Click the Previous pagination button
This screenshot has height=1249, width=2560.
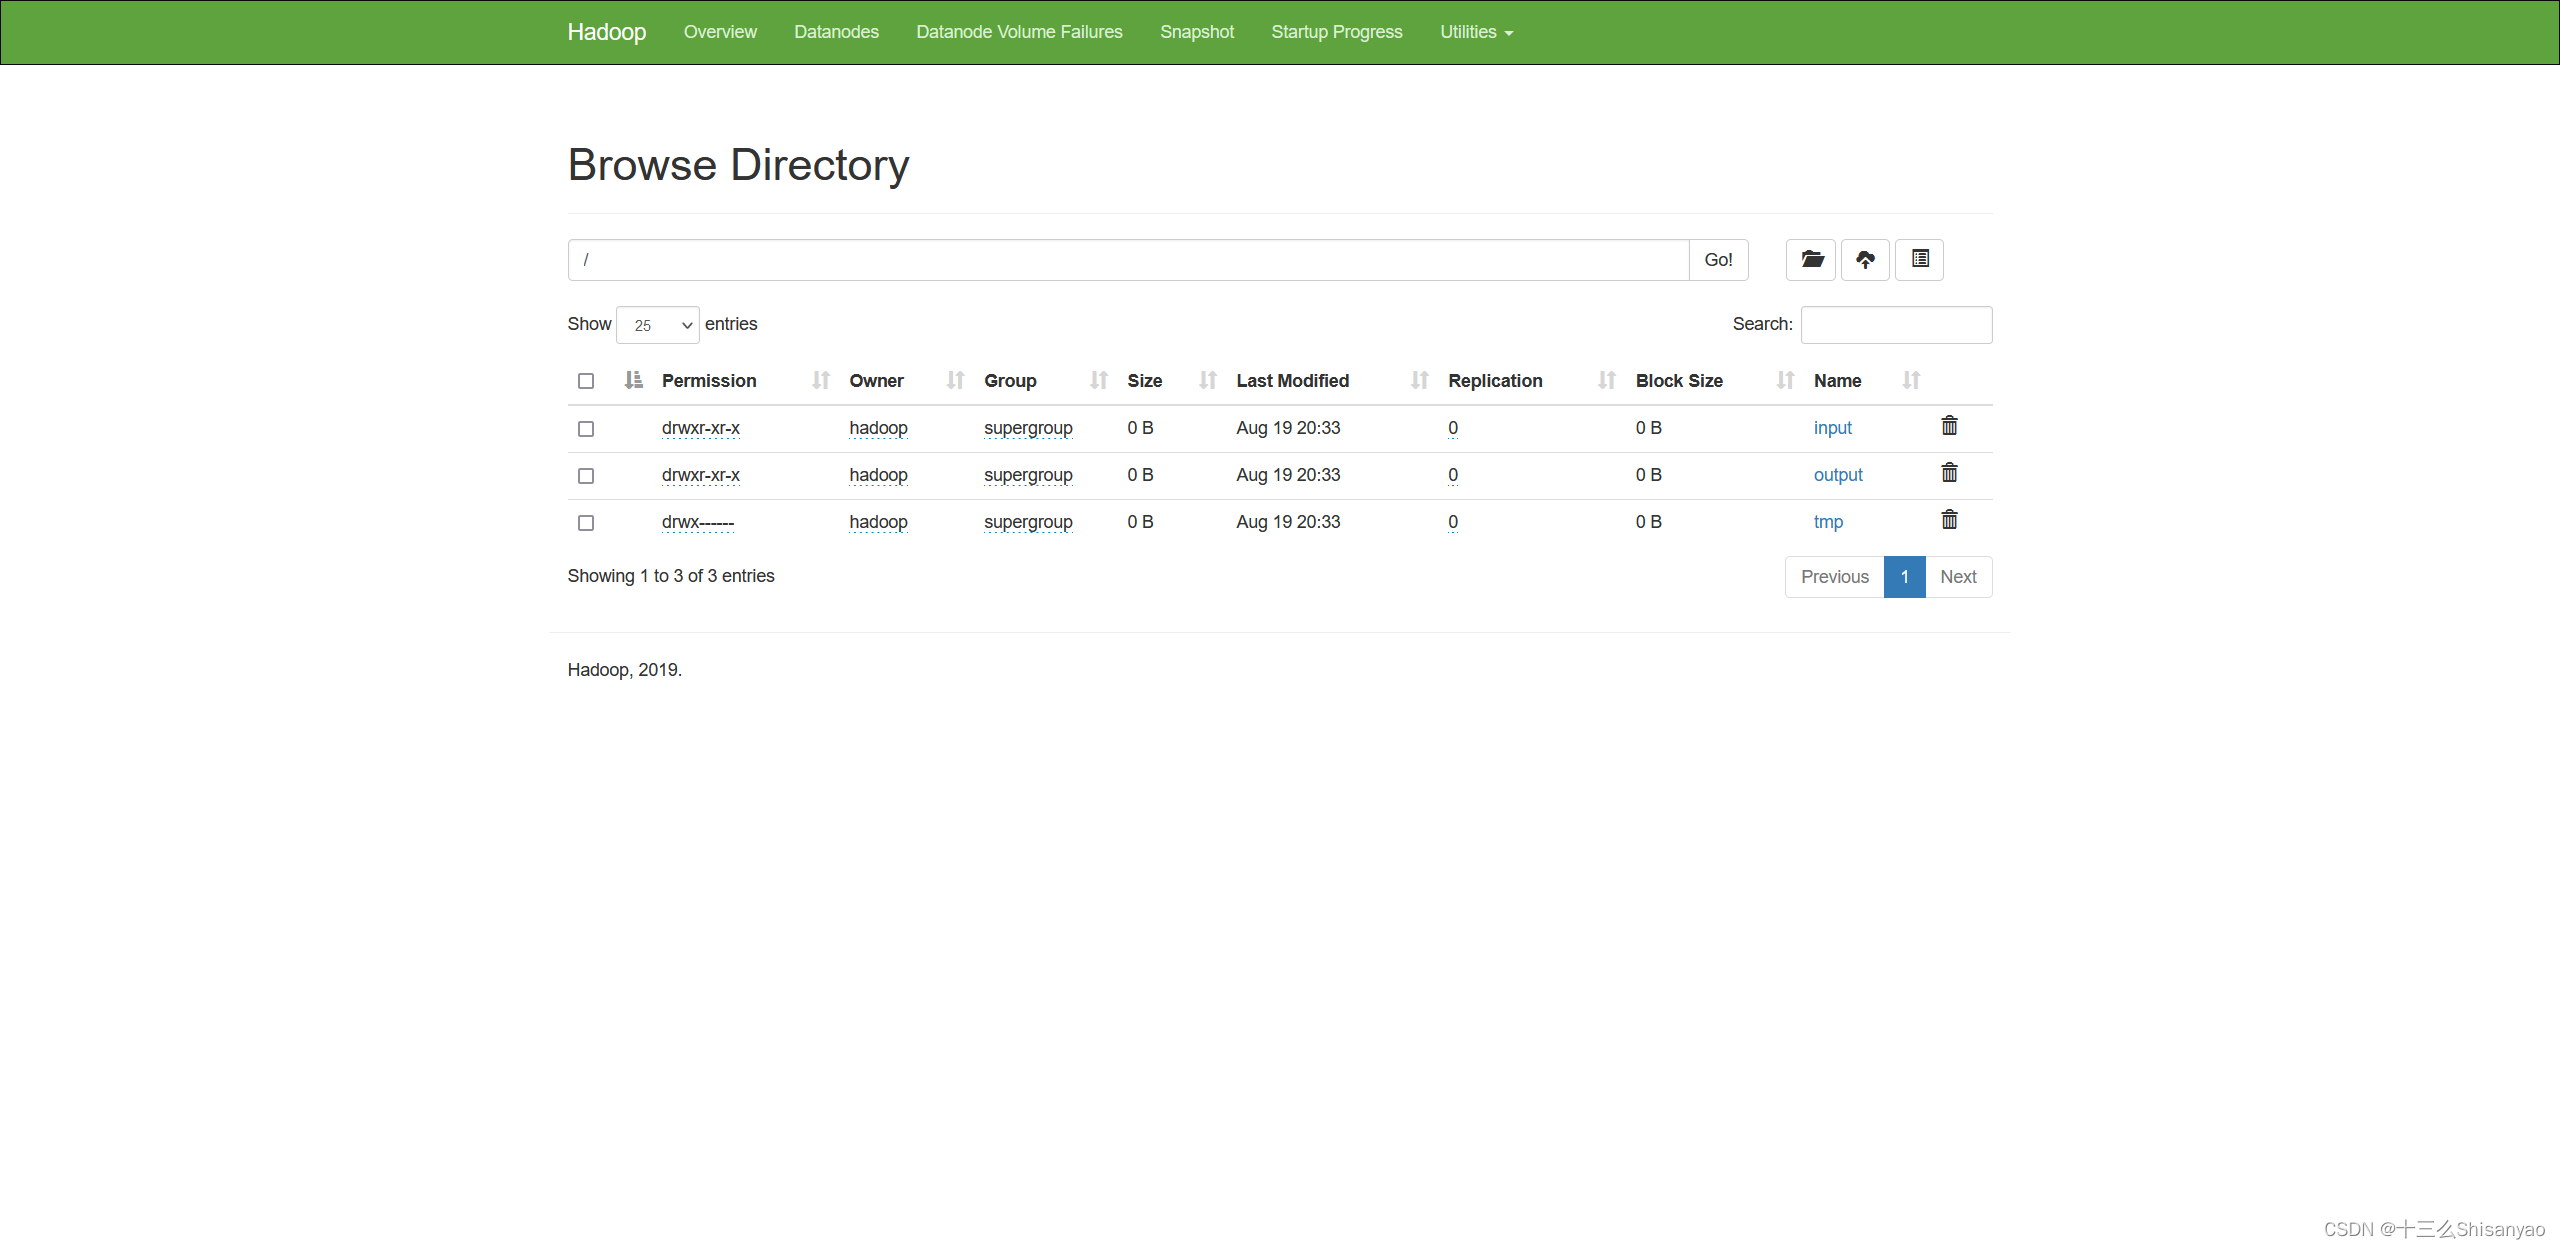pos(1835,577)
